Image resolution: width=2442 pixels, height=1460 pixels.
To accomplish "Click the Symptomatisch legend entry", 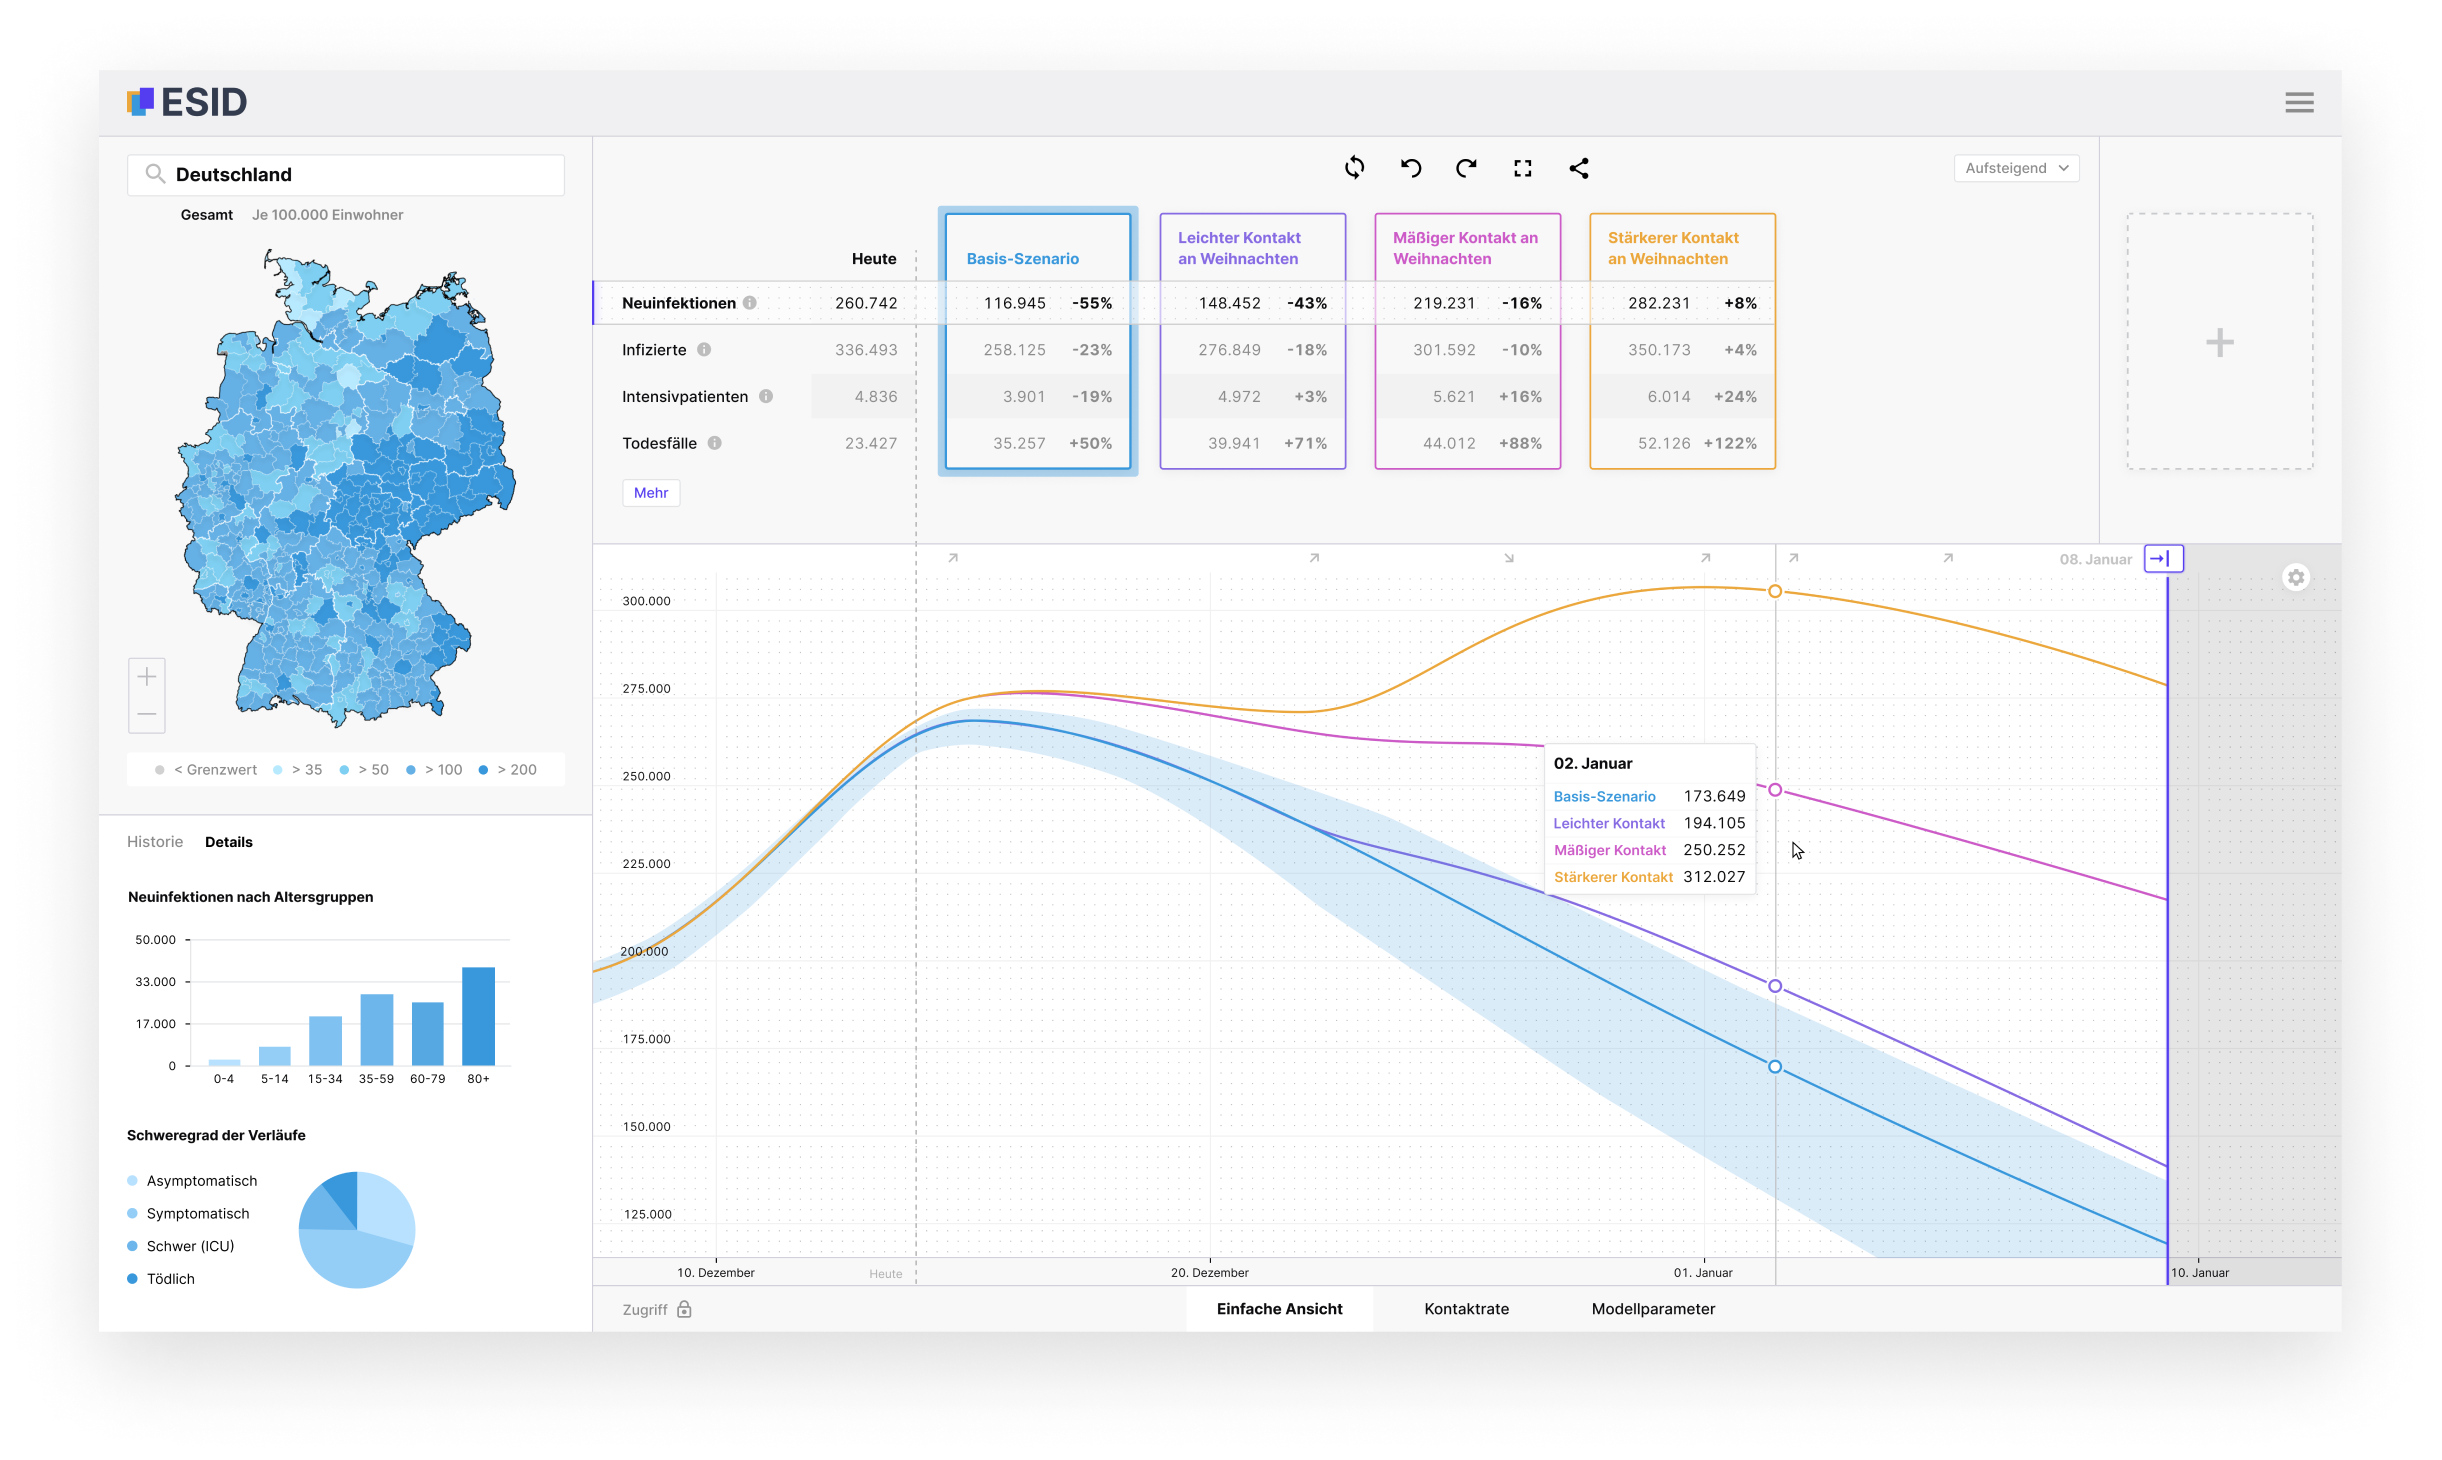I will 188,1214.
